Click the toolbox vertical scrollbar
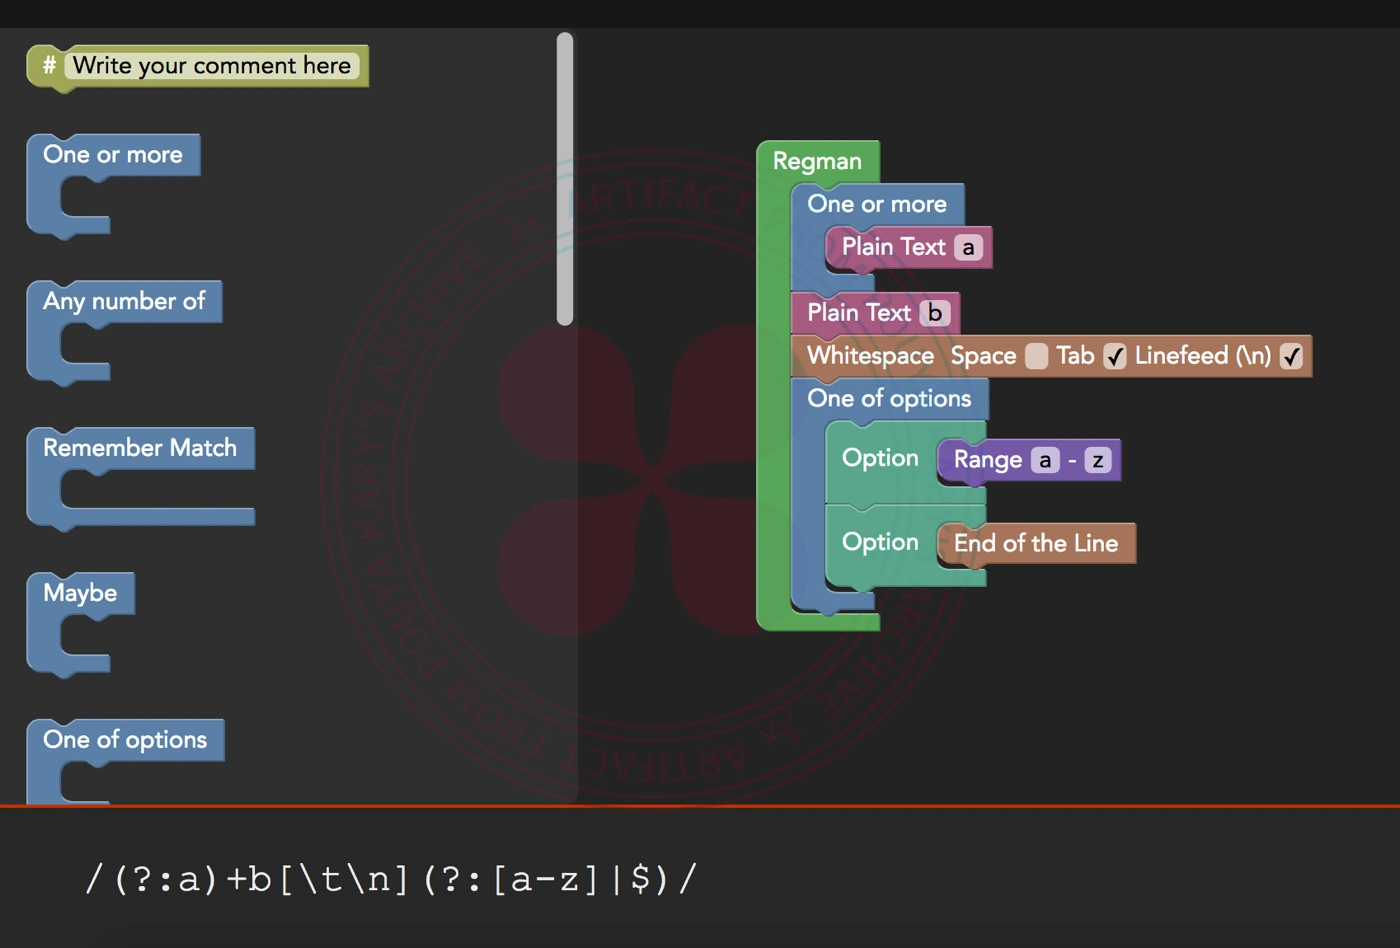The width and height of the screenshot is (1400, 948). pos(565,180)
